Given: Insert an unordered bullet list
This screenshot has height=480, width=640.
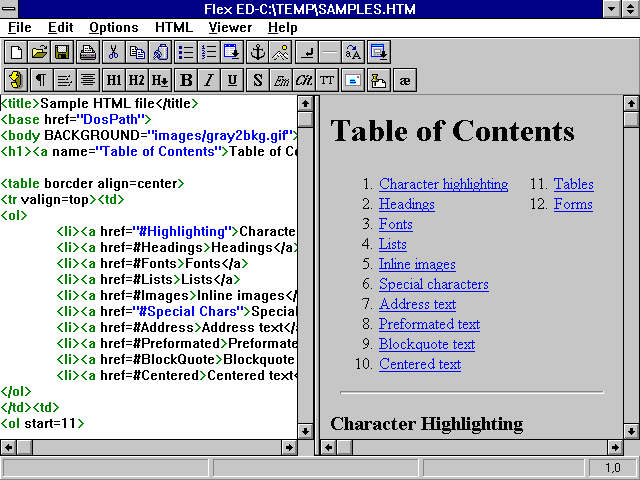Looking at the screenshot, I should tap(185, 52).
